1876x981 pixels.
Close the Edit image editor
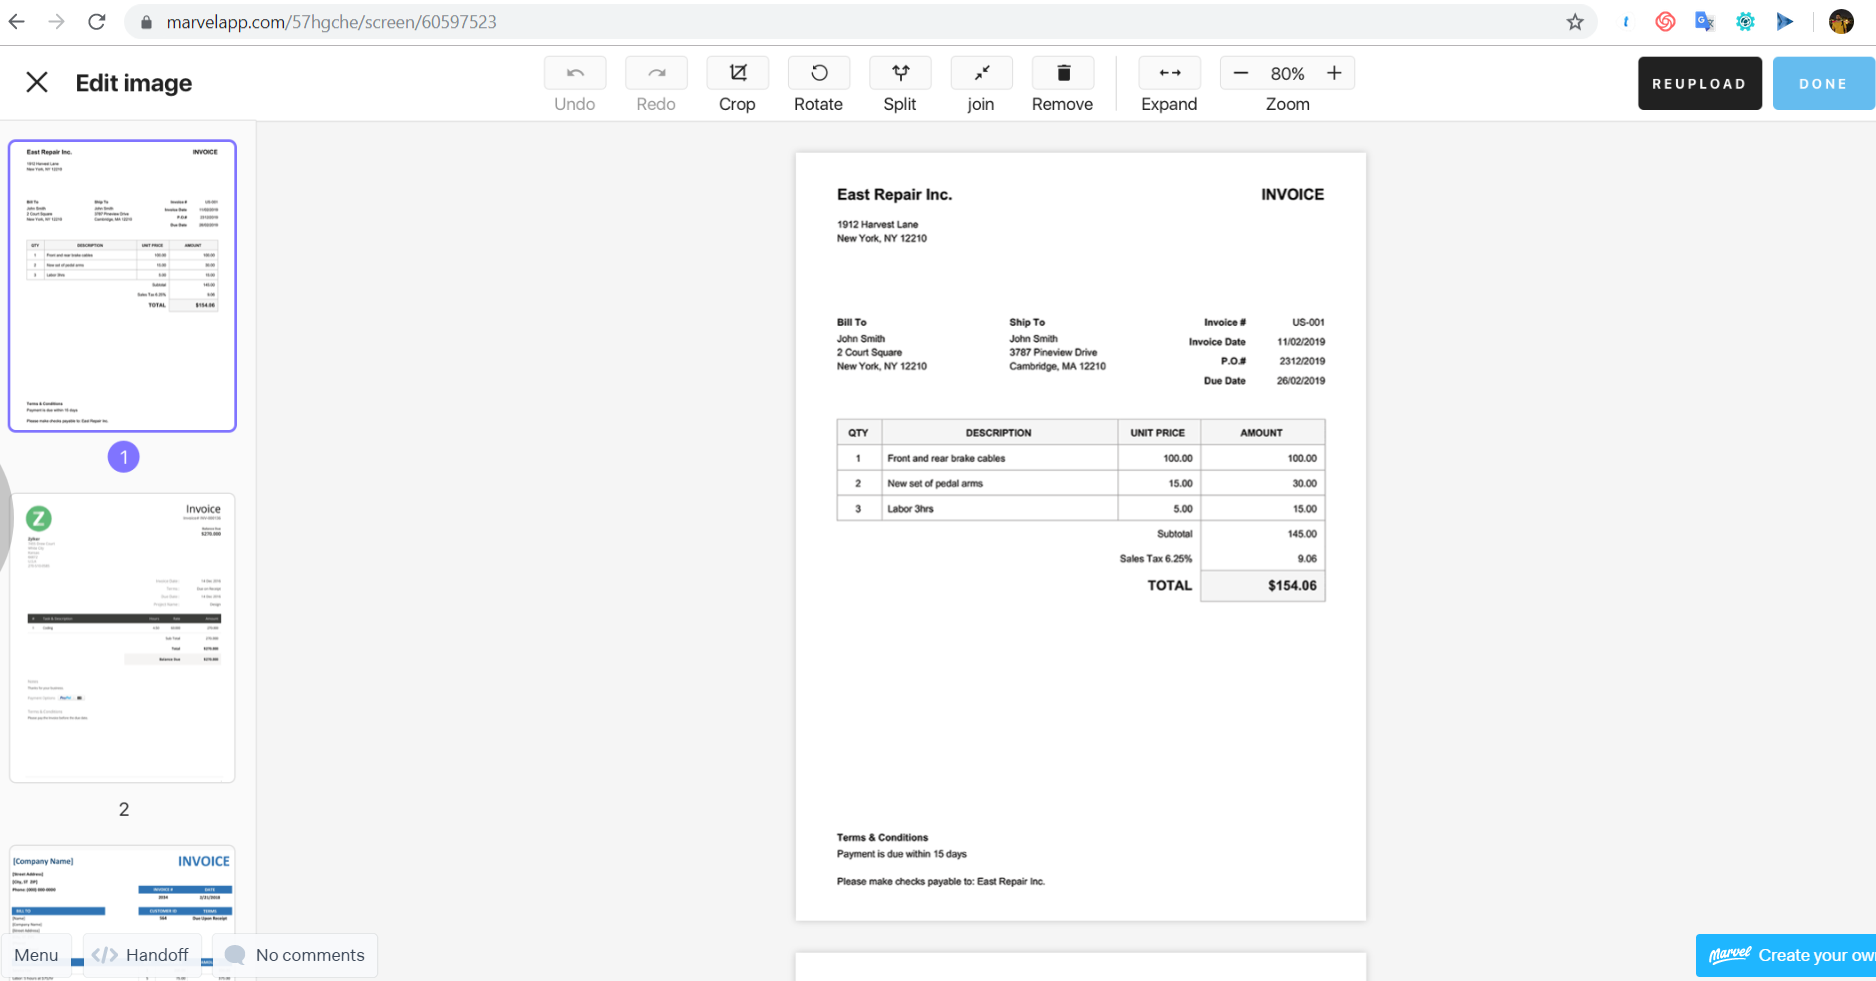pos(37,82)
